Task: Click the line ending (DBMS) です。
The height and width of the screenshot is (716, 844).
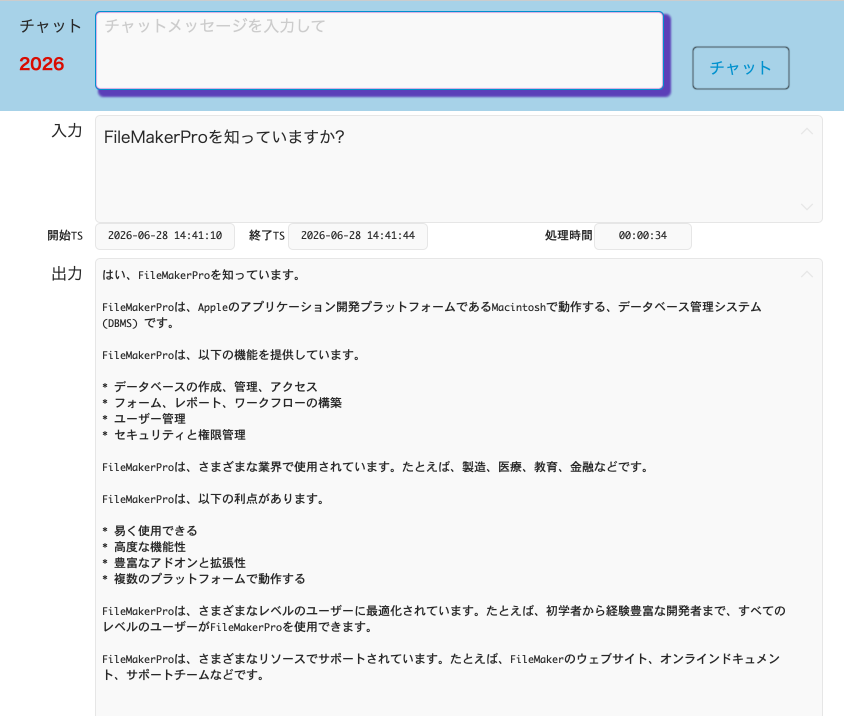Action: pos(138,323)
